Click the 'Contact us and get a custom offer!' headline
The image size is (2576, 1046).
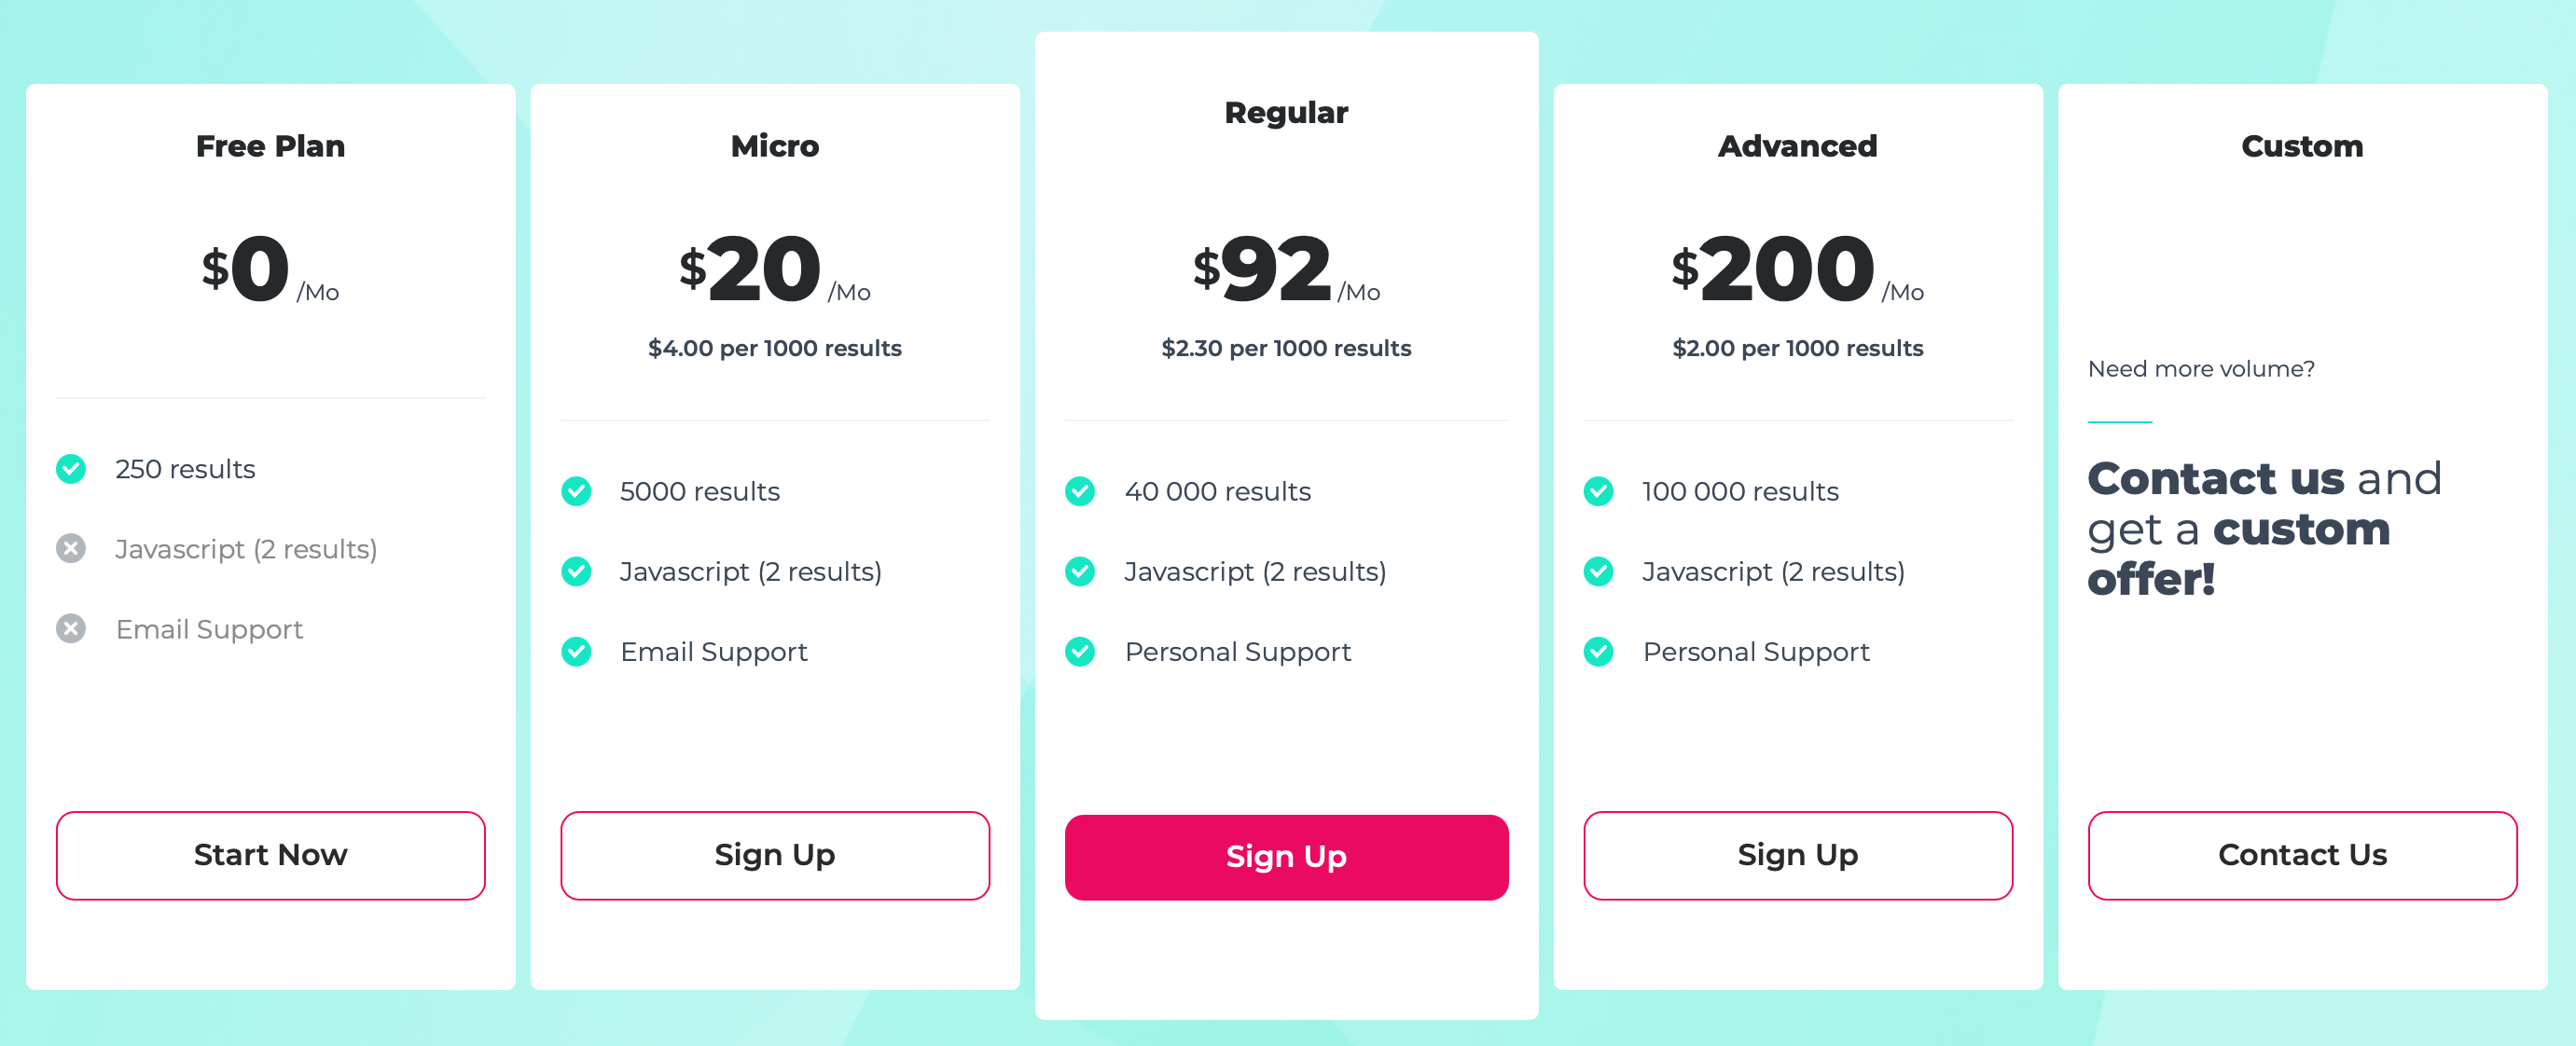pyautogui.click(x=2264, y=528)
